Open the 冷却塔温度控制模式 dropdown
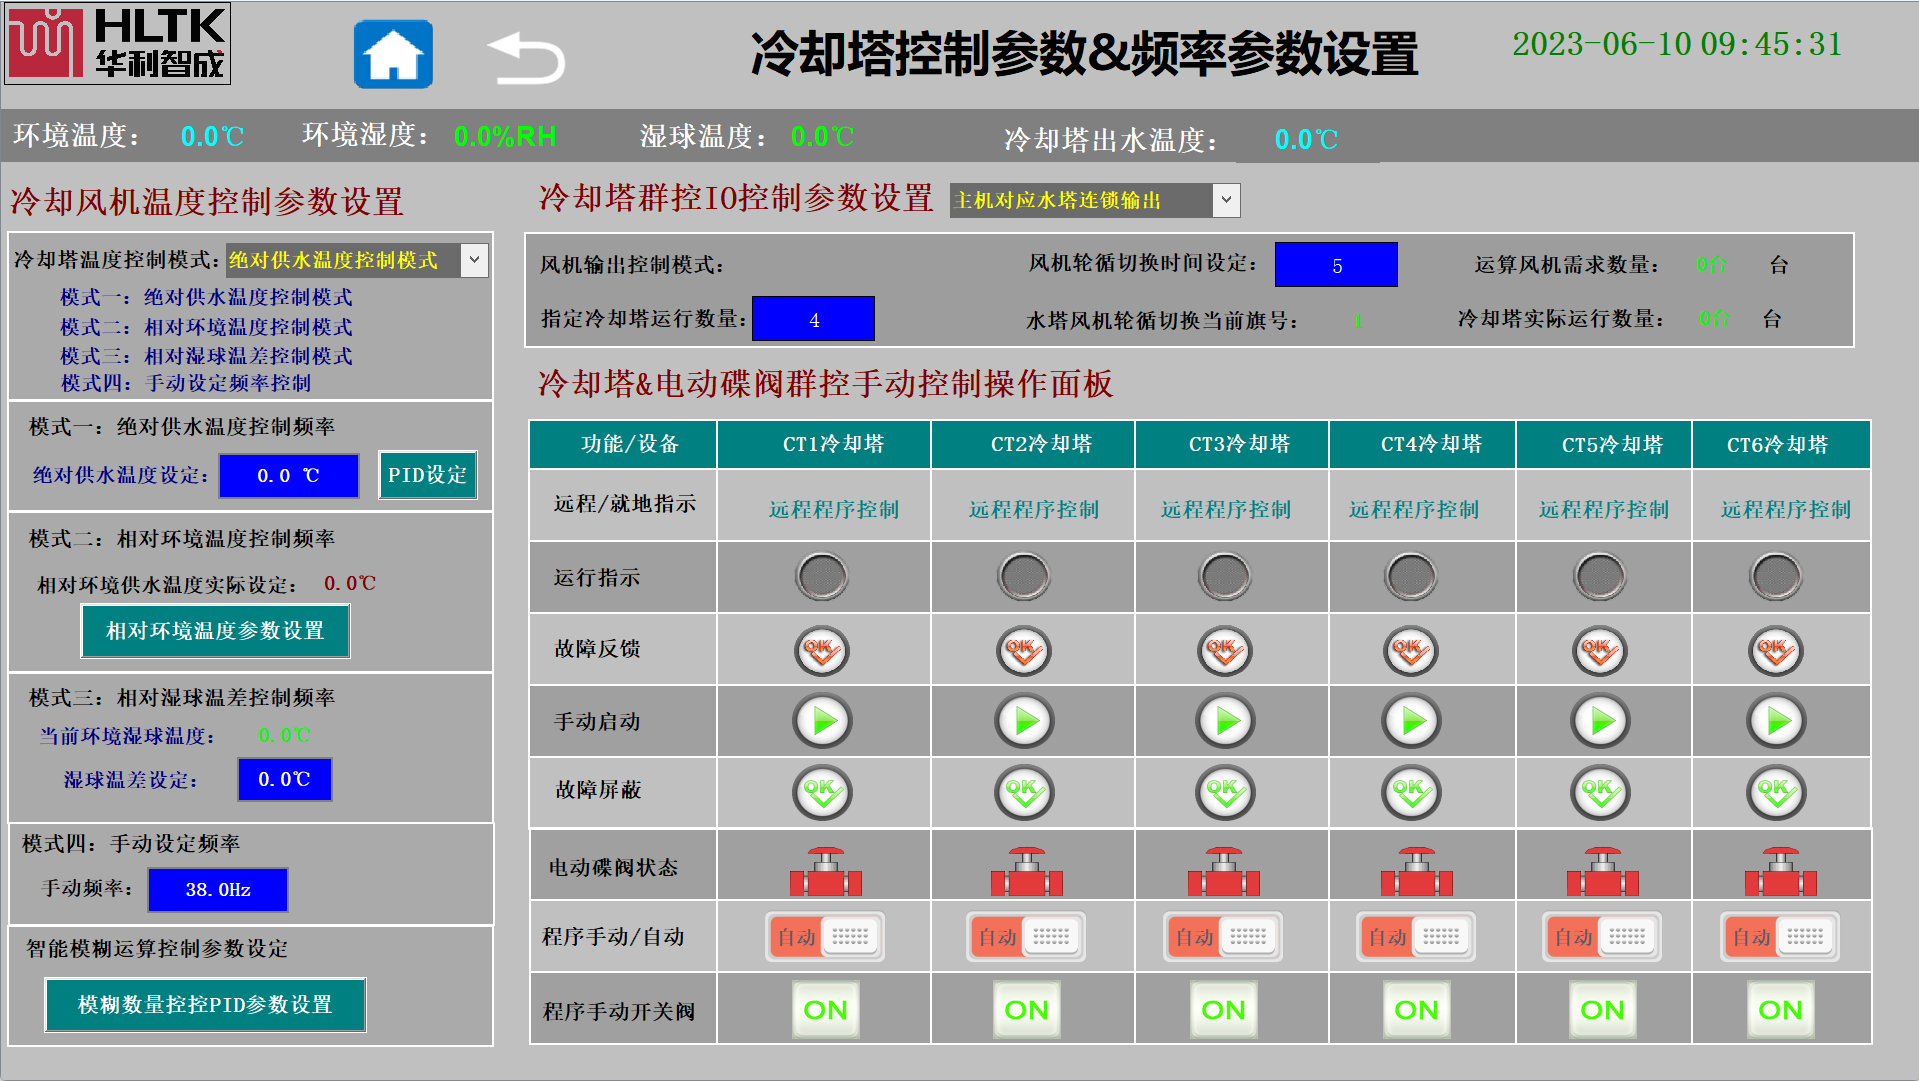 pyautogui.click(x=474, y=260)
